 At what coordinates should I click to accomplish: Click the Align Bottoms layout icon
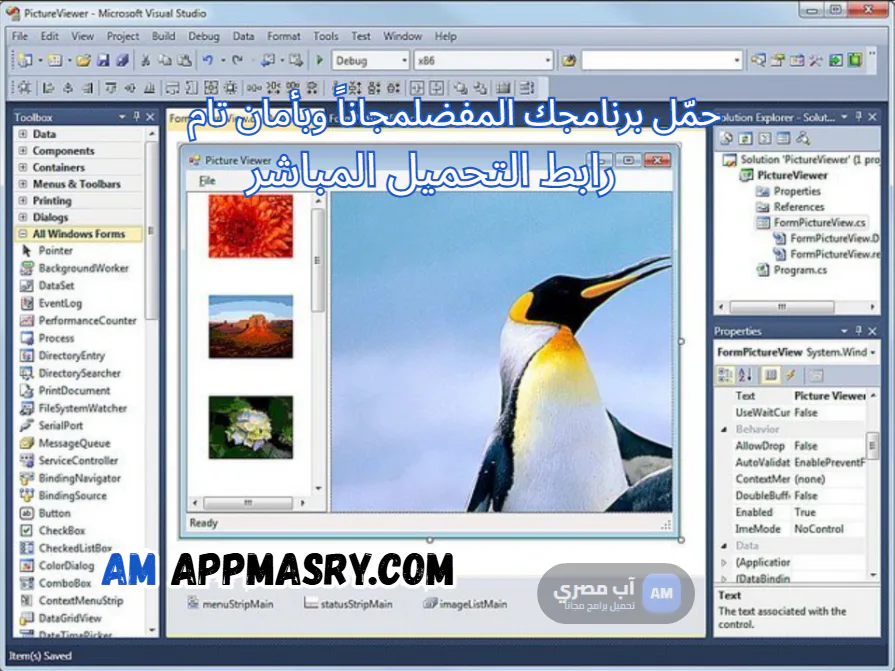tap(150, 88)
